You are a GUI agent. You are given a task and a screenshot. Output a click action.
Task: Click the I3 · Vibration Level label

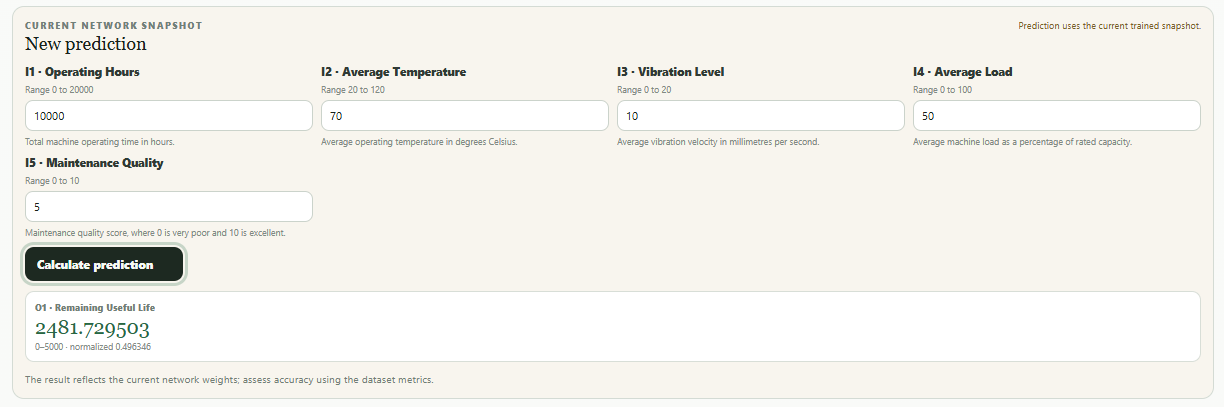click(670, 72)
